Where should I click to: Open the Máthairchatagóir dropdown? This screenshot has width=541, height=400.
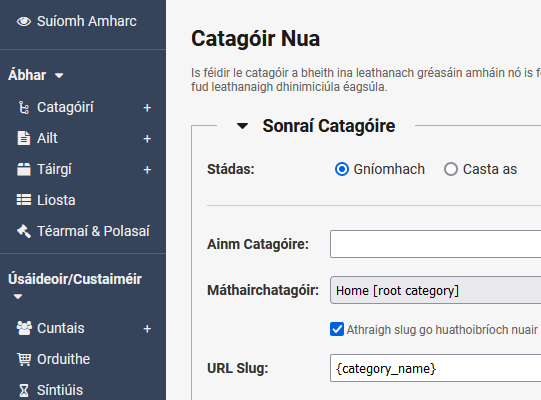click(435, 290)
